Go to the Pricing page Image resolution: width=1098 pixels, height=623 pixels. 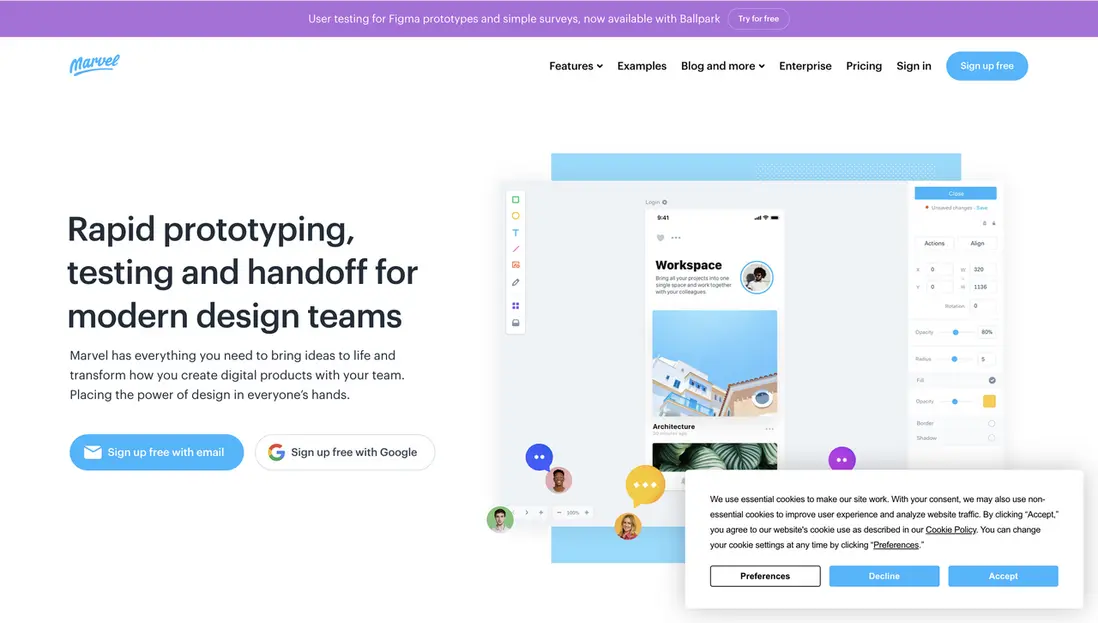[x=863, y=66]
